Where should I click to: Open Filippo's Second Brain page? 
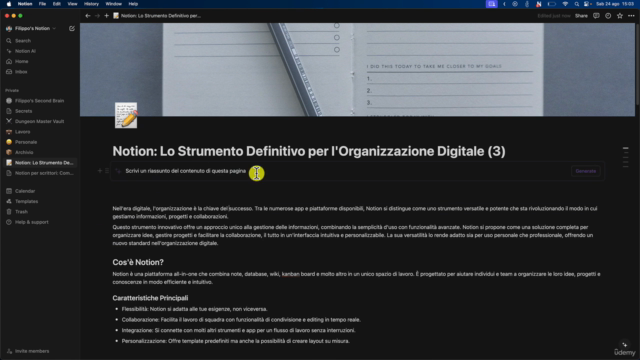tap(39, 101)
